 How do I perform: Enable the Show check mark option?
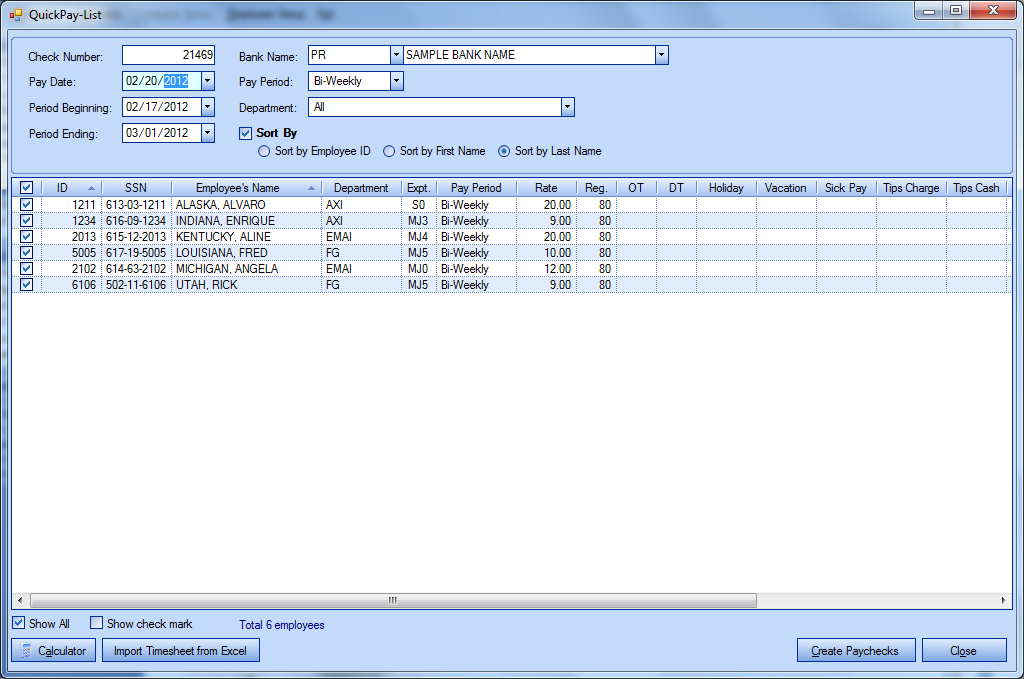(97, 624)
